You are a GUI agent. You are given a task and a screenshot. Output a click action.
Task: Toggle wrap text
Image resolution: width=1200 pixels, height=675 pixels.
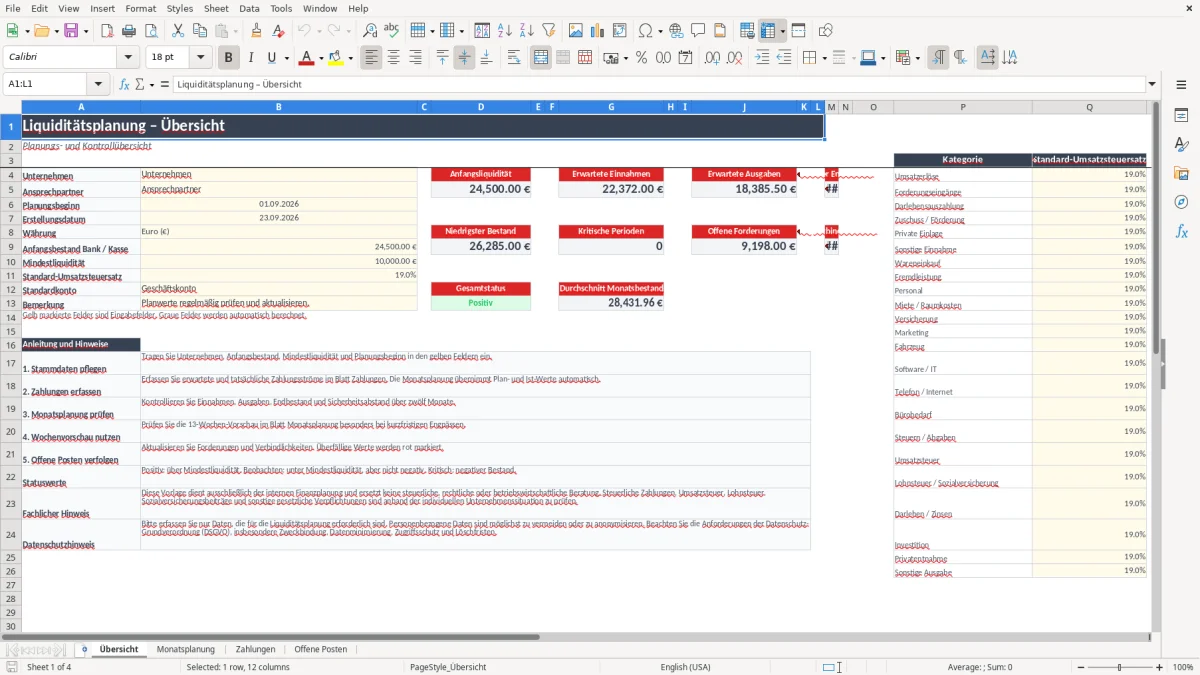[x=514, y=58]
